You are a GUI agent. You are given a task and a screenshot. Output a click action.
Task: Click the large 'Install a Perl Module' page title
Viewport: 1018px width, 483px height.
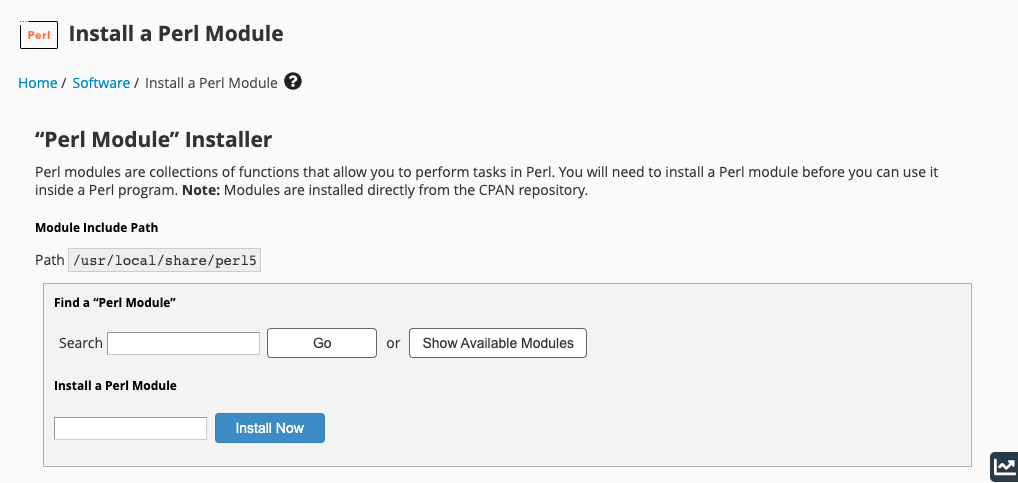(x=176, y=34)
